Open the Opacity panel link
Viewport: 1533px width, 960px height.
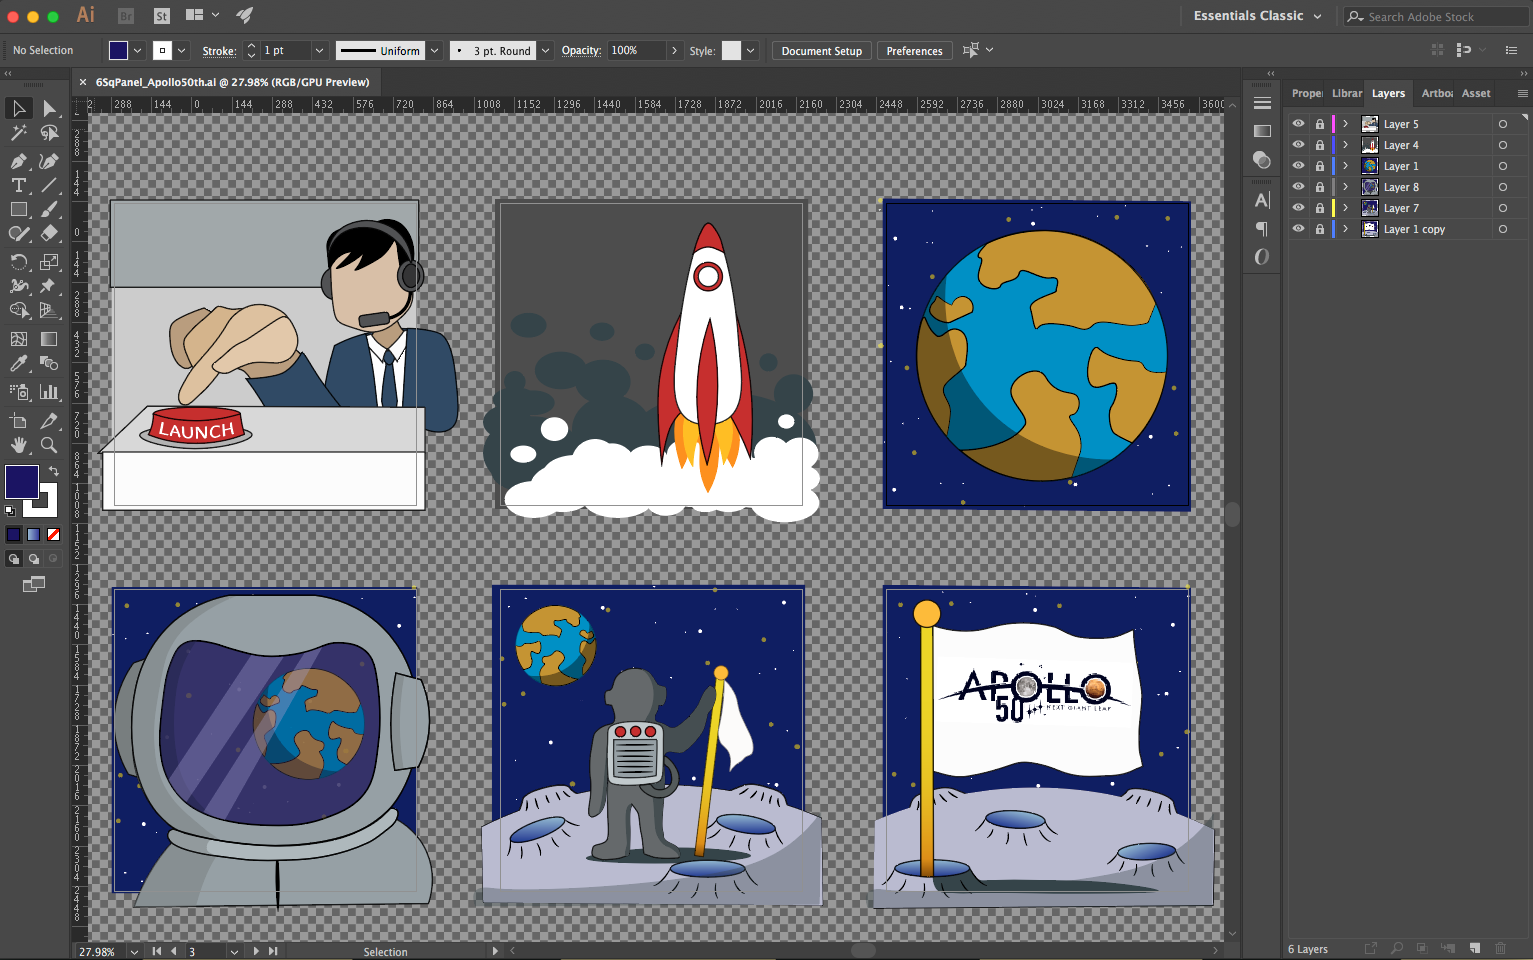click(x=581, y=50)
